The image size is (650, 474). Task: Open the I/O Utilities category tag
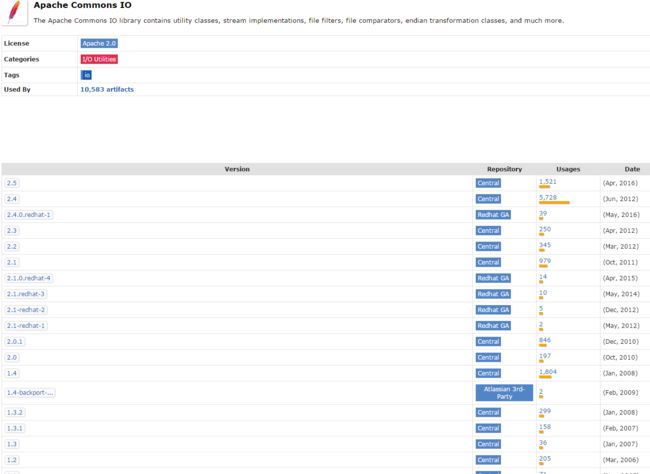pos(99,59)
